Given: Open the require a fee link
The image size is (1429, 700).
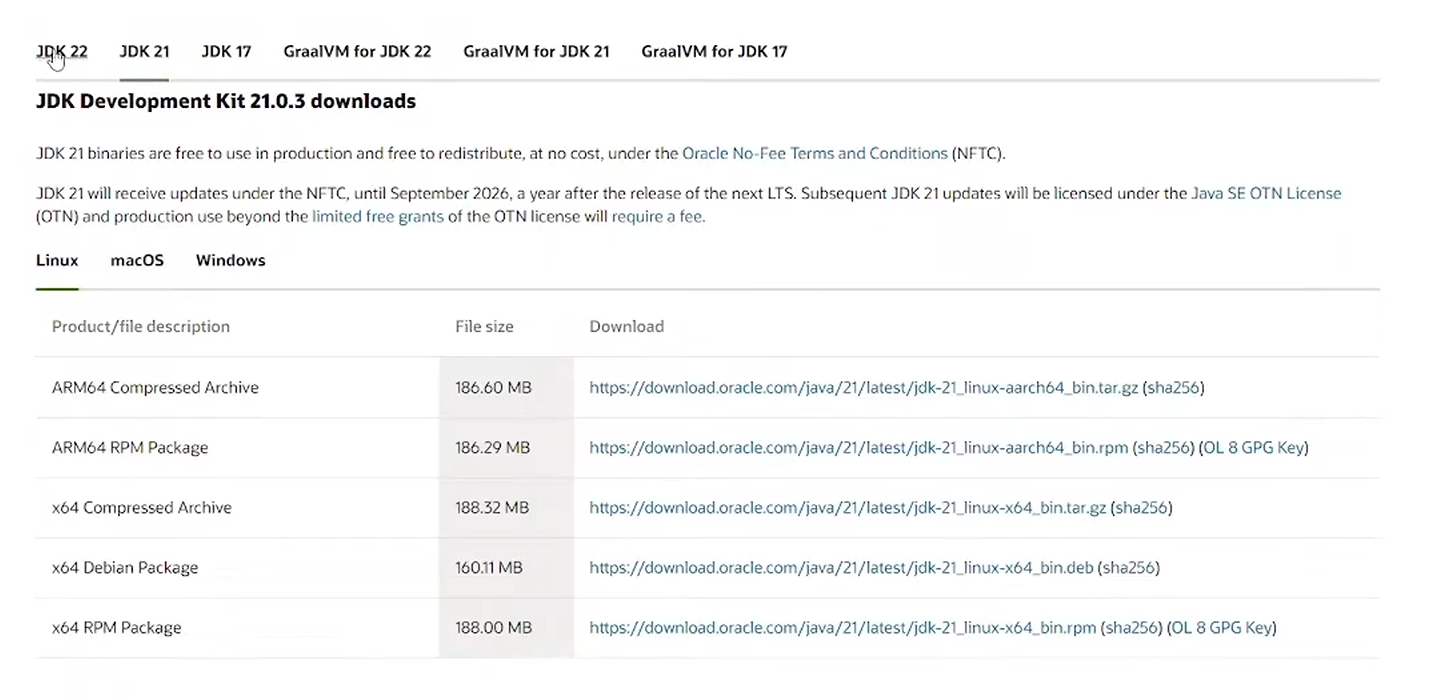Looking at the screenshot, I should click(658, 216).
